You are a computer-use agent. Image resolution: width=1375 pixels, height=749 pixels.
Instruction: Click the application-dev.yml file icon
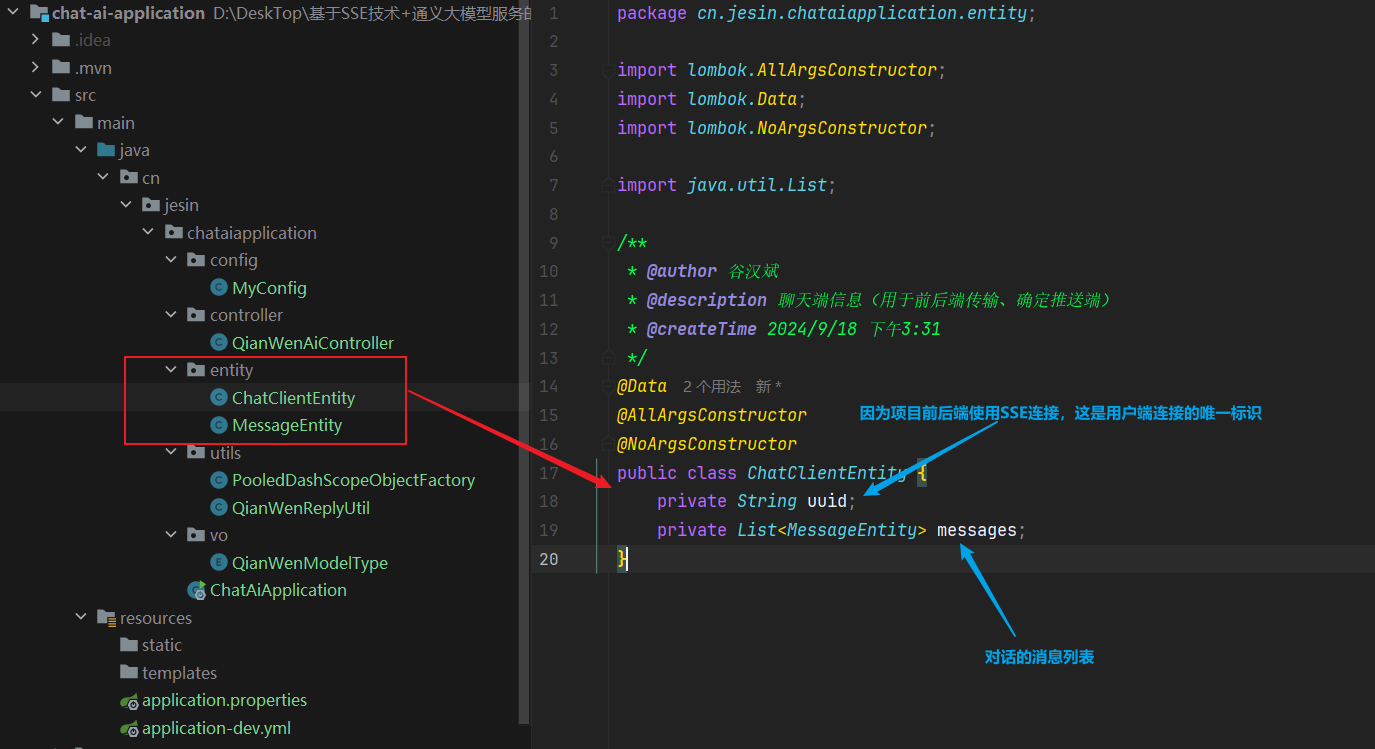click(129, 728)
